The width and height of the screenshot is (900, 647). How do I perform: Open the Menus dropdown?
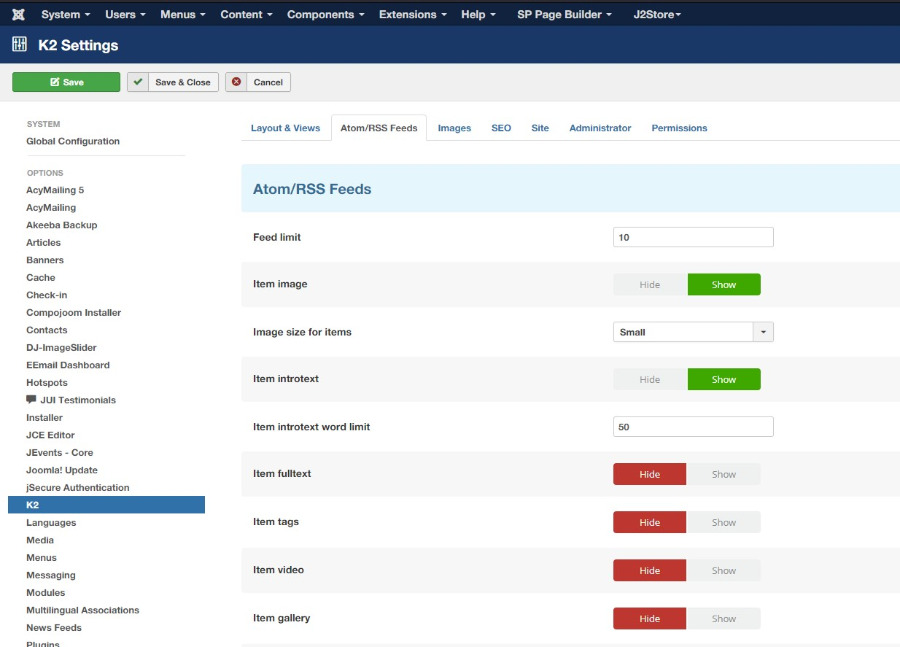[183, 14]
